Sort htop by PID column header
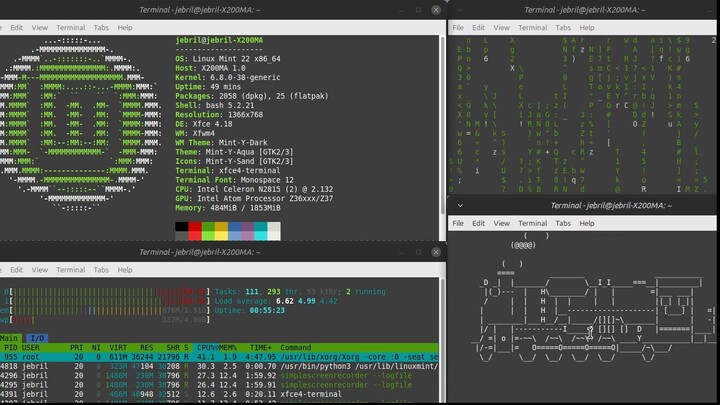Screen dimensions: 720x405 click(x=11, y=348)
